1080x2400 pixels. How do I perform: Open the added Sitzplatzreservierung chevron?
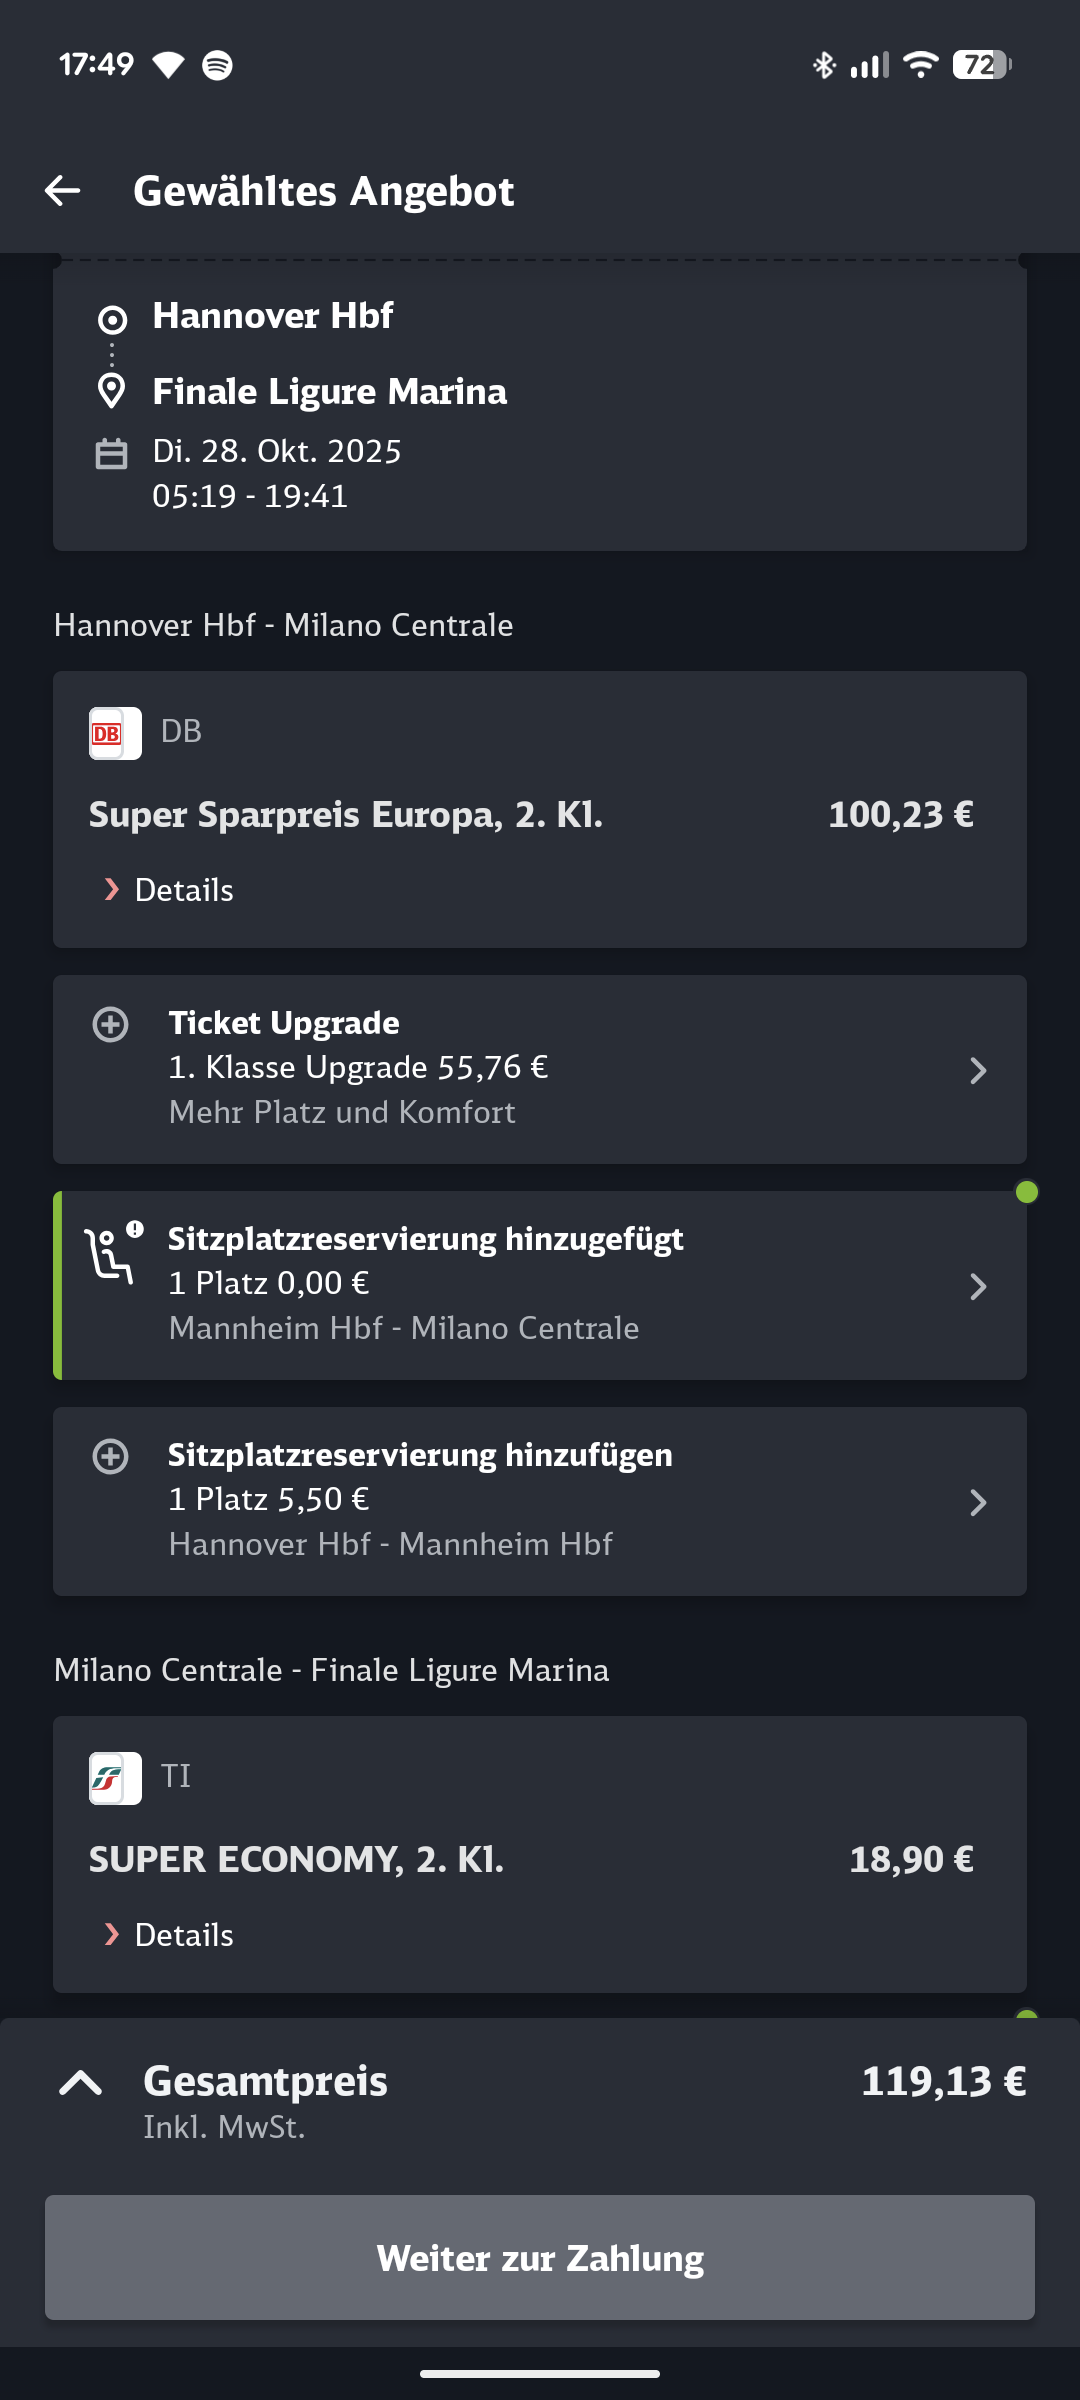point(978,1287)
